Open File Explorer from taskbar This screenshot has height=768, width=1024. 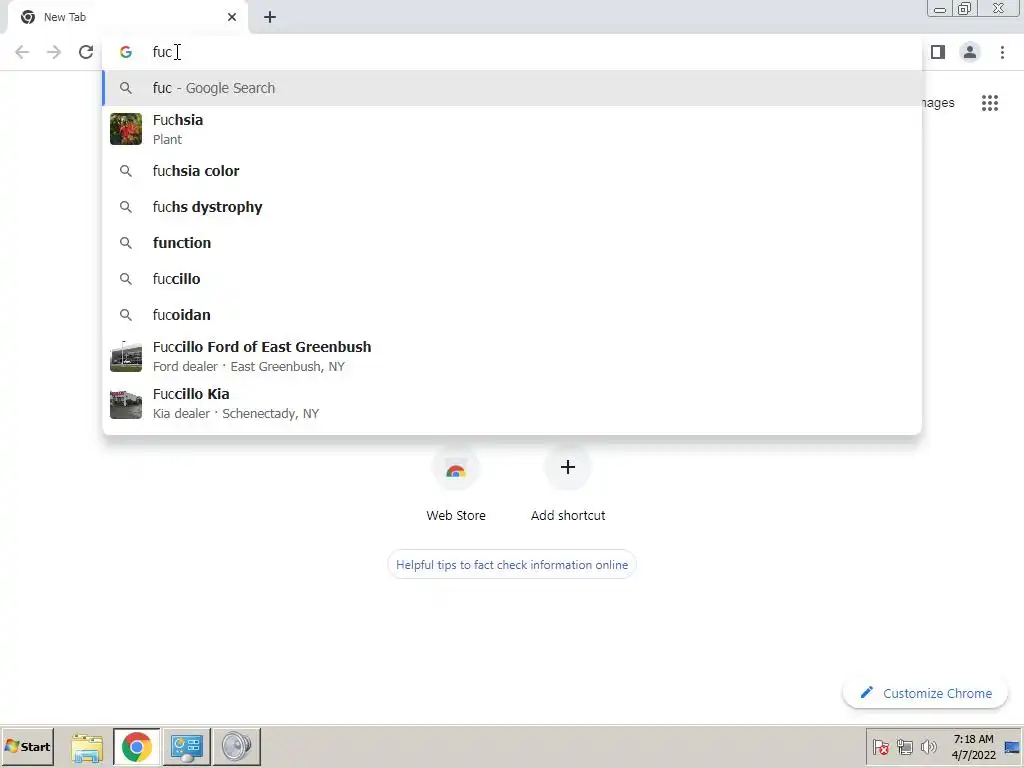87,747
